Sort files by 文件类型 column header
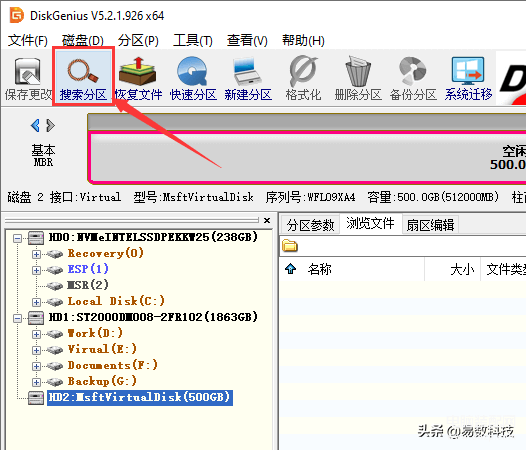Screen dimensions: 526x450 pos(506,269)
